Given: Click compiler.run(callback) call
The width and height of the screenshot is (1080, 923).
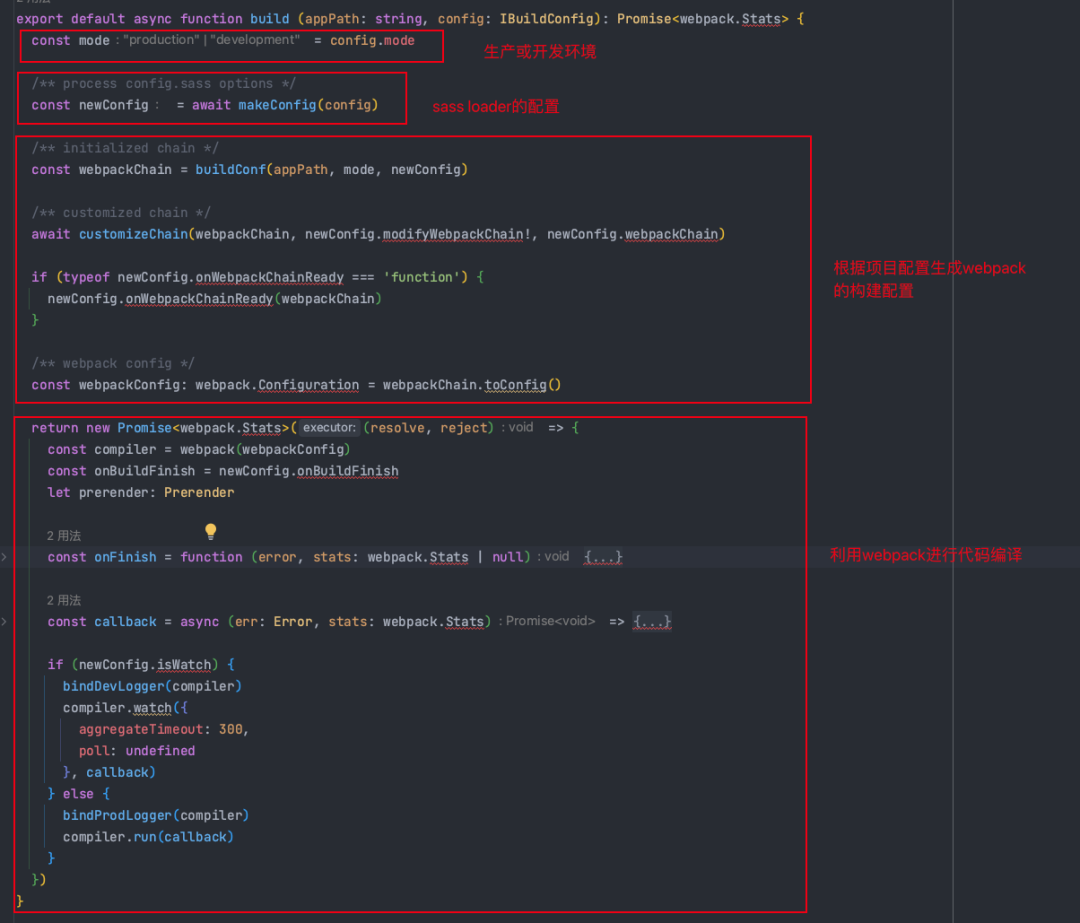Looking at the screenshot, I should (x=148, y=836).
